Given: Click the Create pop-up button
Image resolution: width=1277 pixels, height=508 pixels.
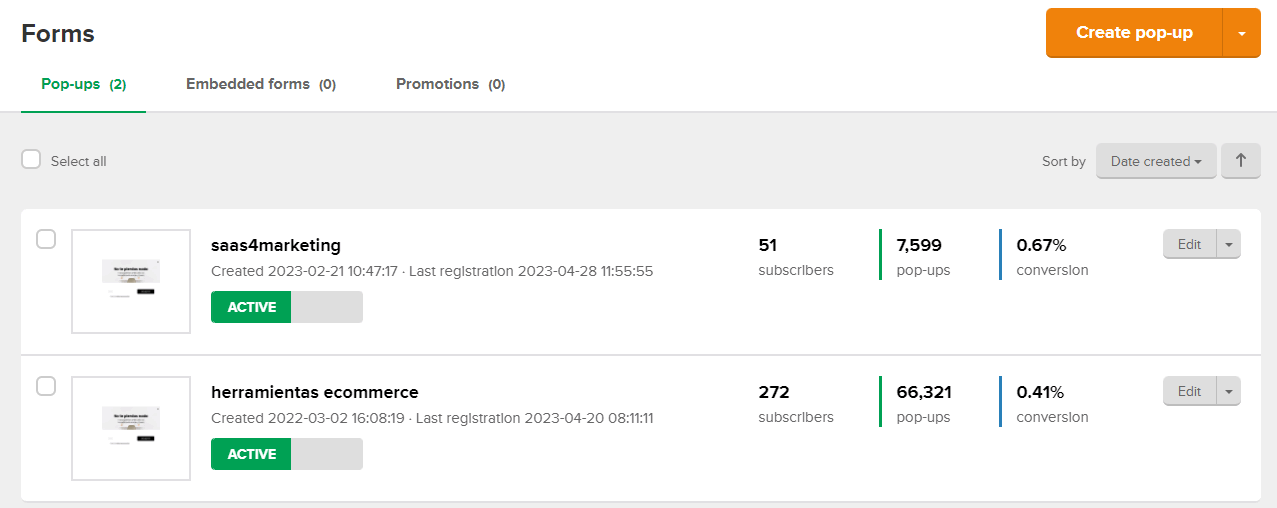Looking at the screenshot, I should click(x=1134, y=33).
